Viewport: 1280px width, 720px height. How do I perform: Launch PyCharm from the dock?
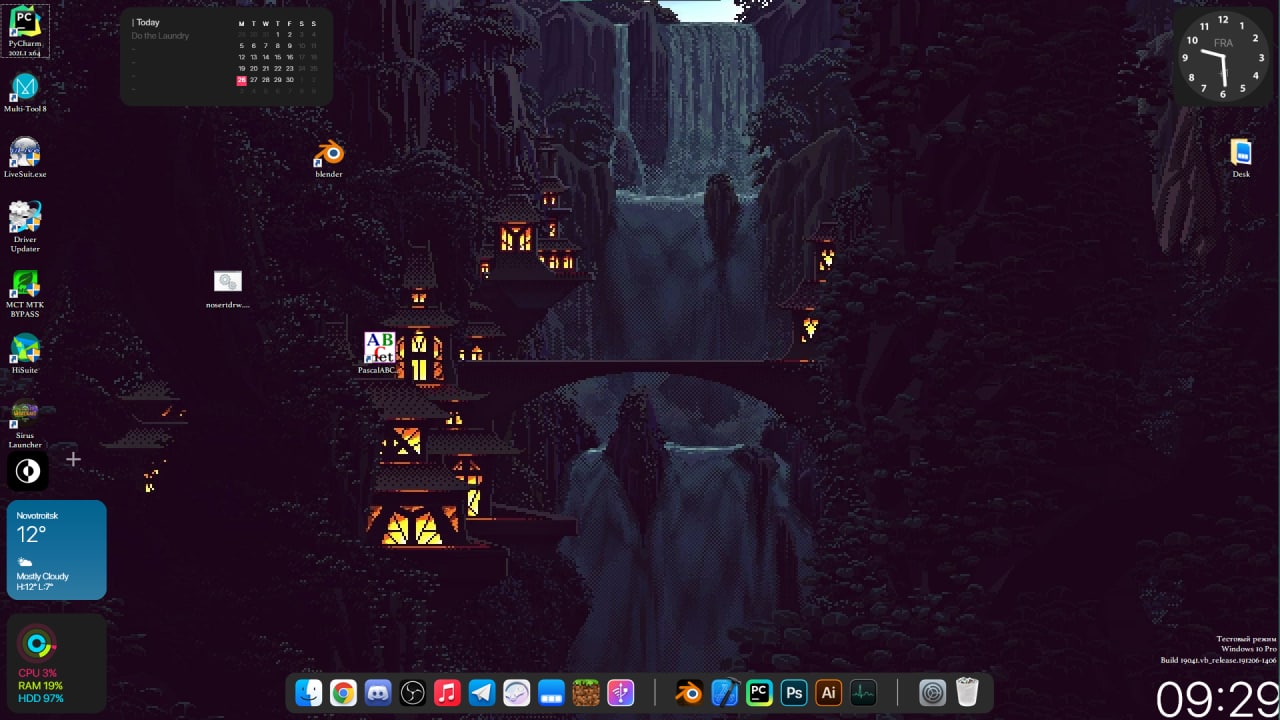click(x=759, y=693)
